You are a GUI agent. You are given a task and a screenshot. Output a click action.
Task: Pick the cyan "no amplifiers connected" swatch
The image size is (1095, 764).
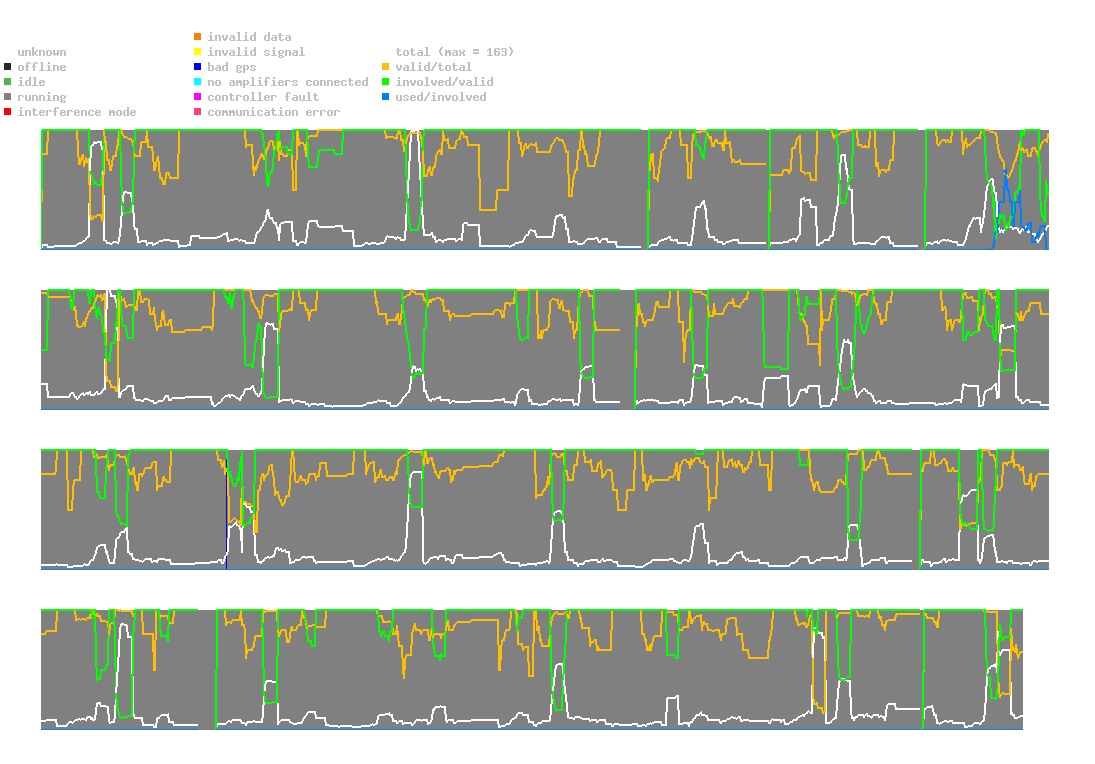click(x=198, y=82)
